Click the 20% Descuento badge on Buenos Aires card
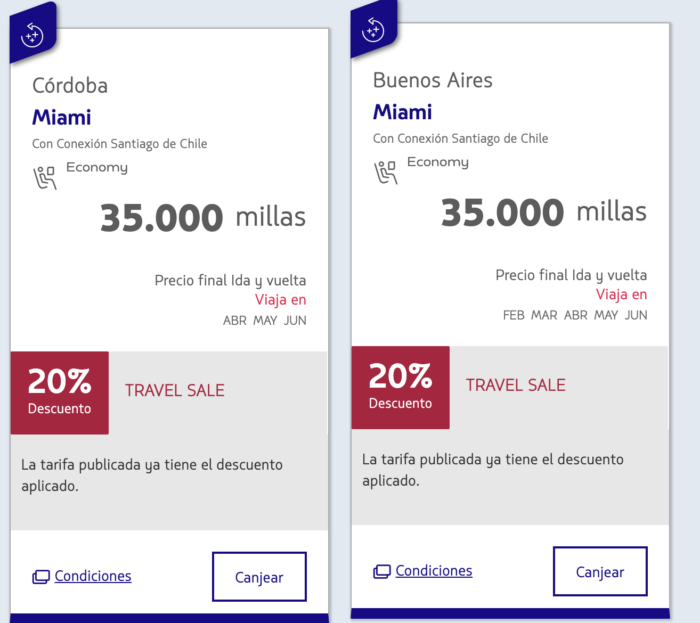Screen dimensions: 700x623 pos(400,387)
